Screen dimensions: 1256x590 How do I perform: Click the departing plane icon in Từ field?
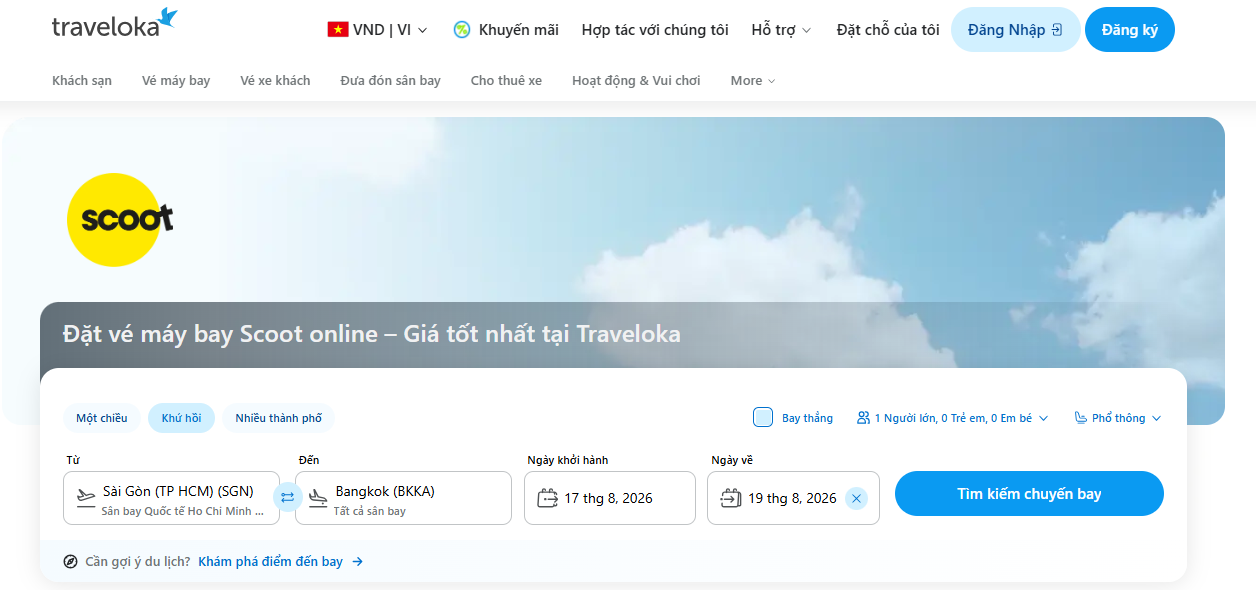(x=85, y=497)
